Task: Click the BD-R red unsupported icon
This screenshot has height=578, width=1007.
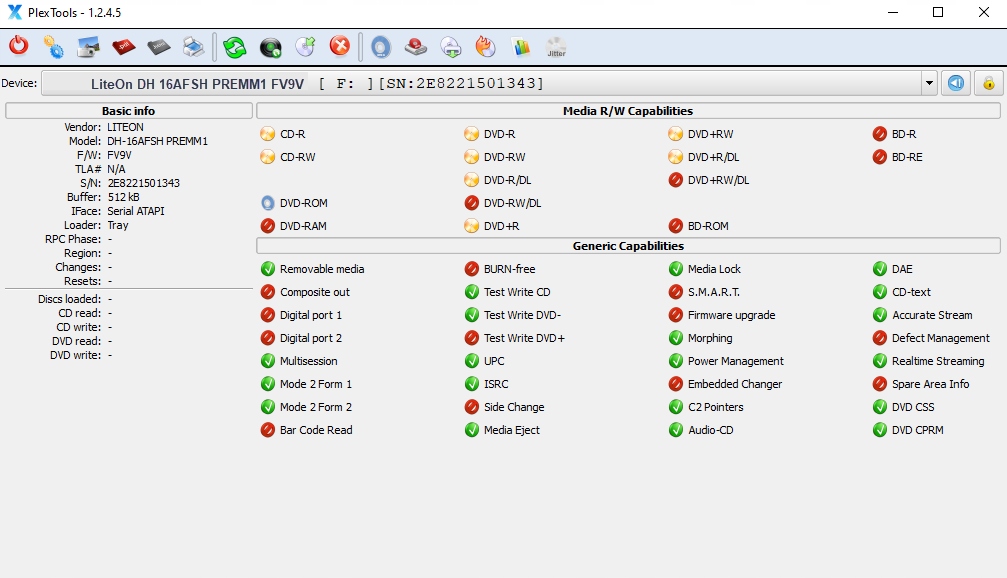Action: click(x=880, y=134)
